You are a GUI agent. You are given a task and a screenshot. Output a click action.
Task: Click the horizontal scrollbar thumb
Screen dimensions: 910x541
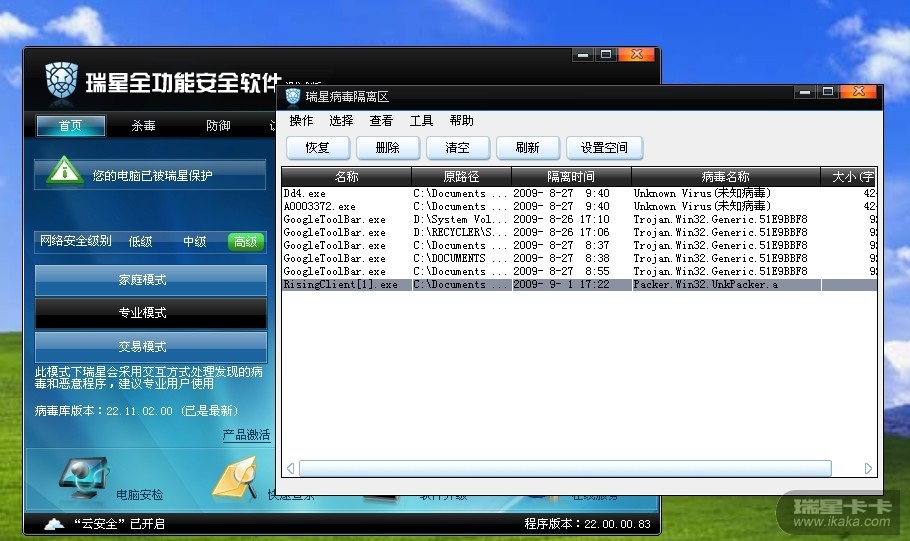(x=565, y=468)
